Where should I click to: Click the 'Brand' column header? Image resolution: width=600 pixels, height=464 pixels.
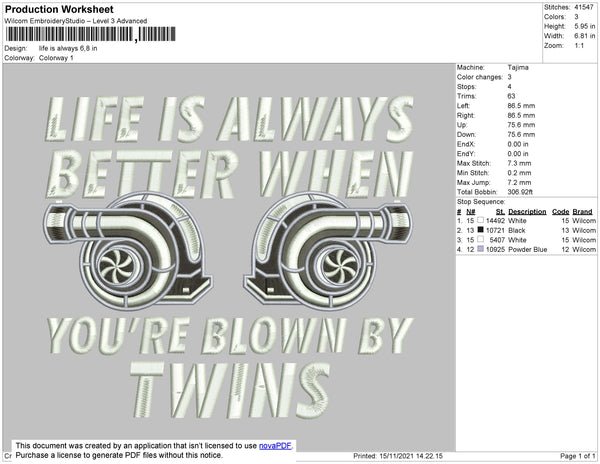tap(582, 212)
